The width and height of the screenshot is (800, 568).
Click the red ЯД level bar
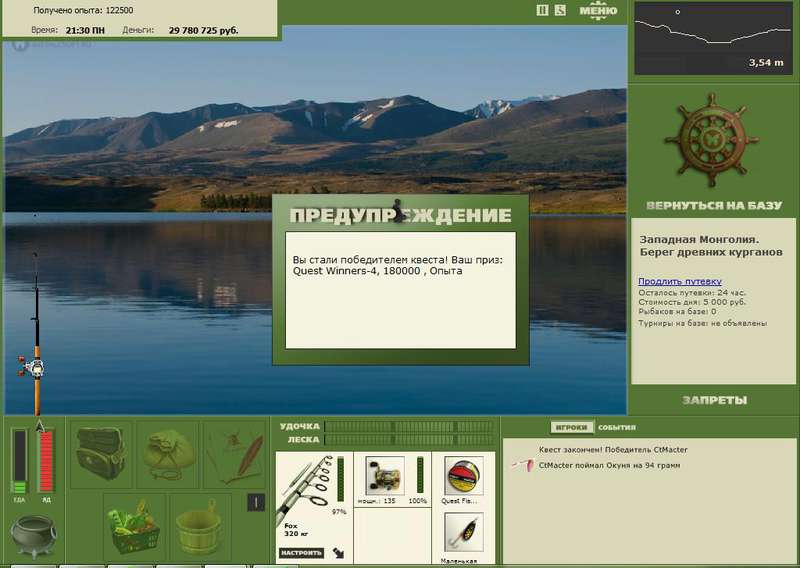(46, 462)
